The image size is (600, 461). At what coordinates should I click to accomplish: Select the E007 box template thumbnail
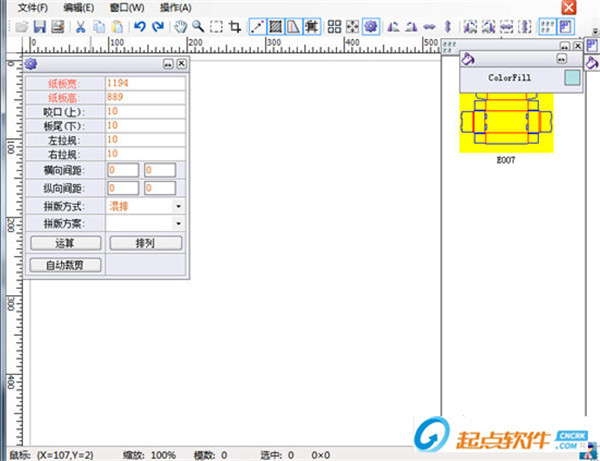[x=506, y=121]
